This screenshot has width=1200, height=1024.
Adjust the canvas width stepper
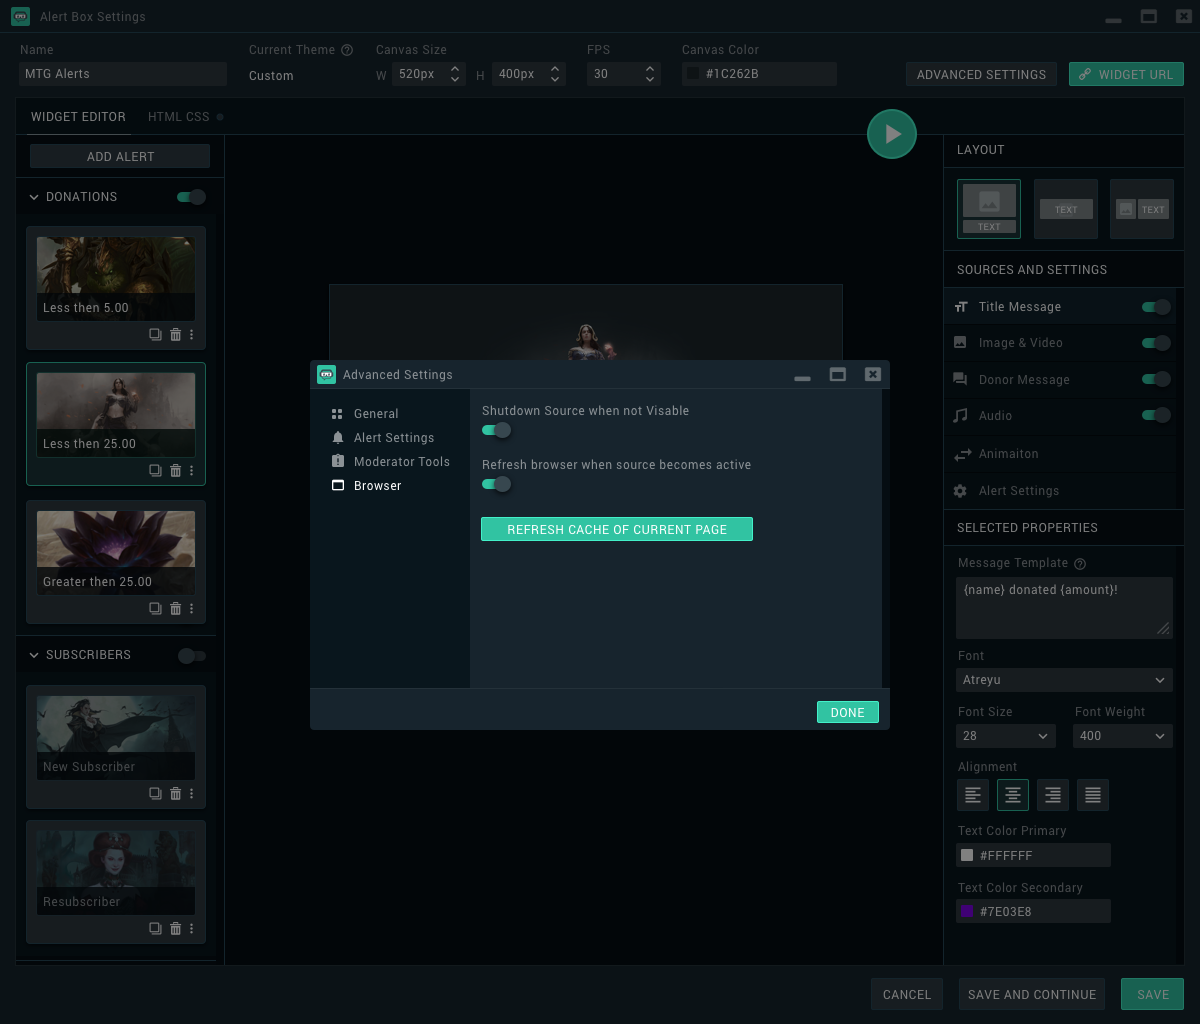point(455,74)
